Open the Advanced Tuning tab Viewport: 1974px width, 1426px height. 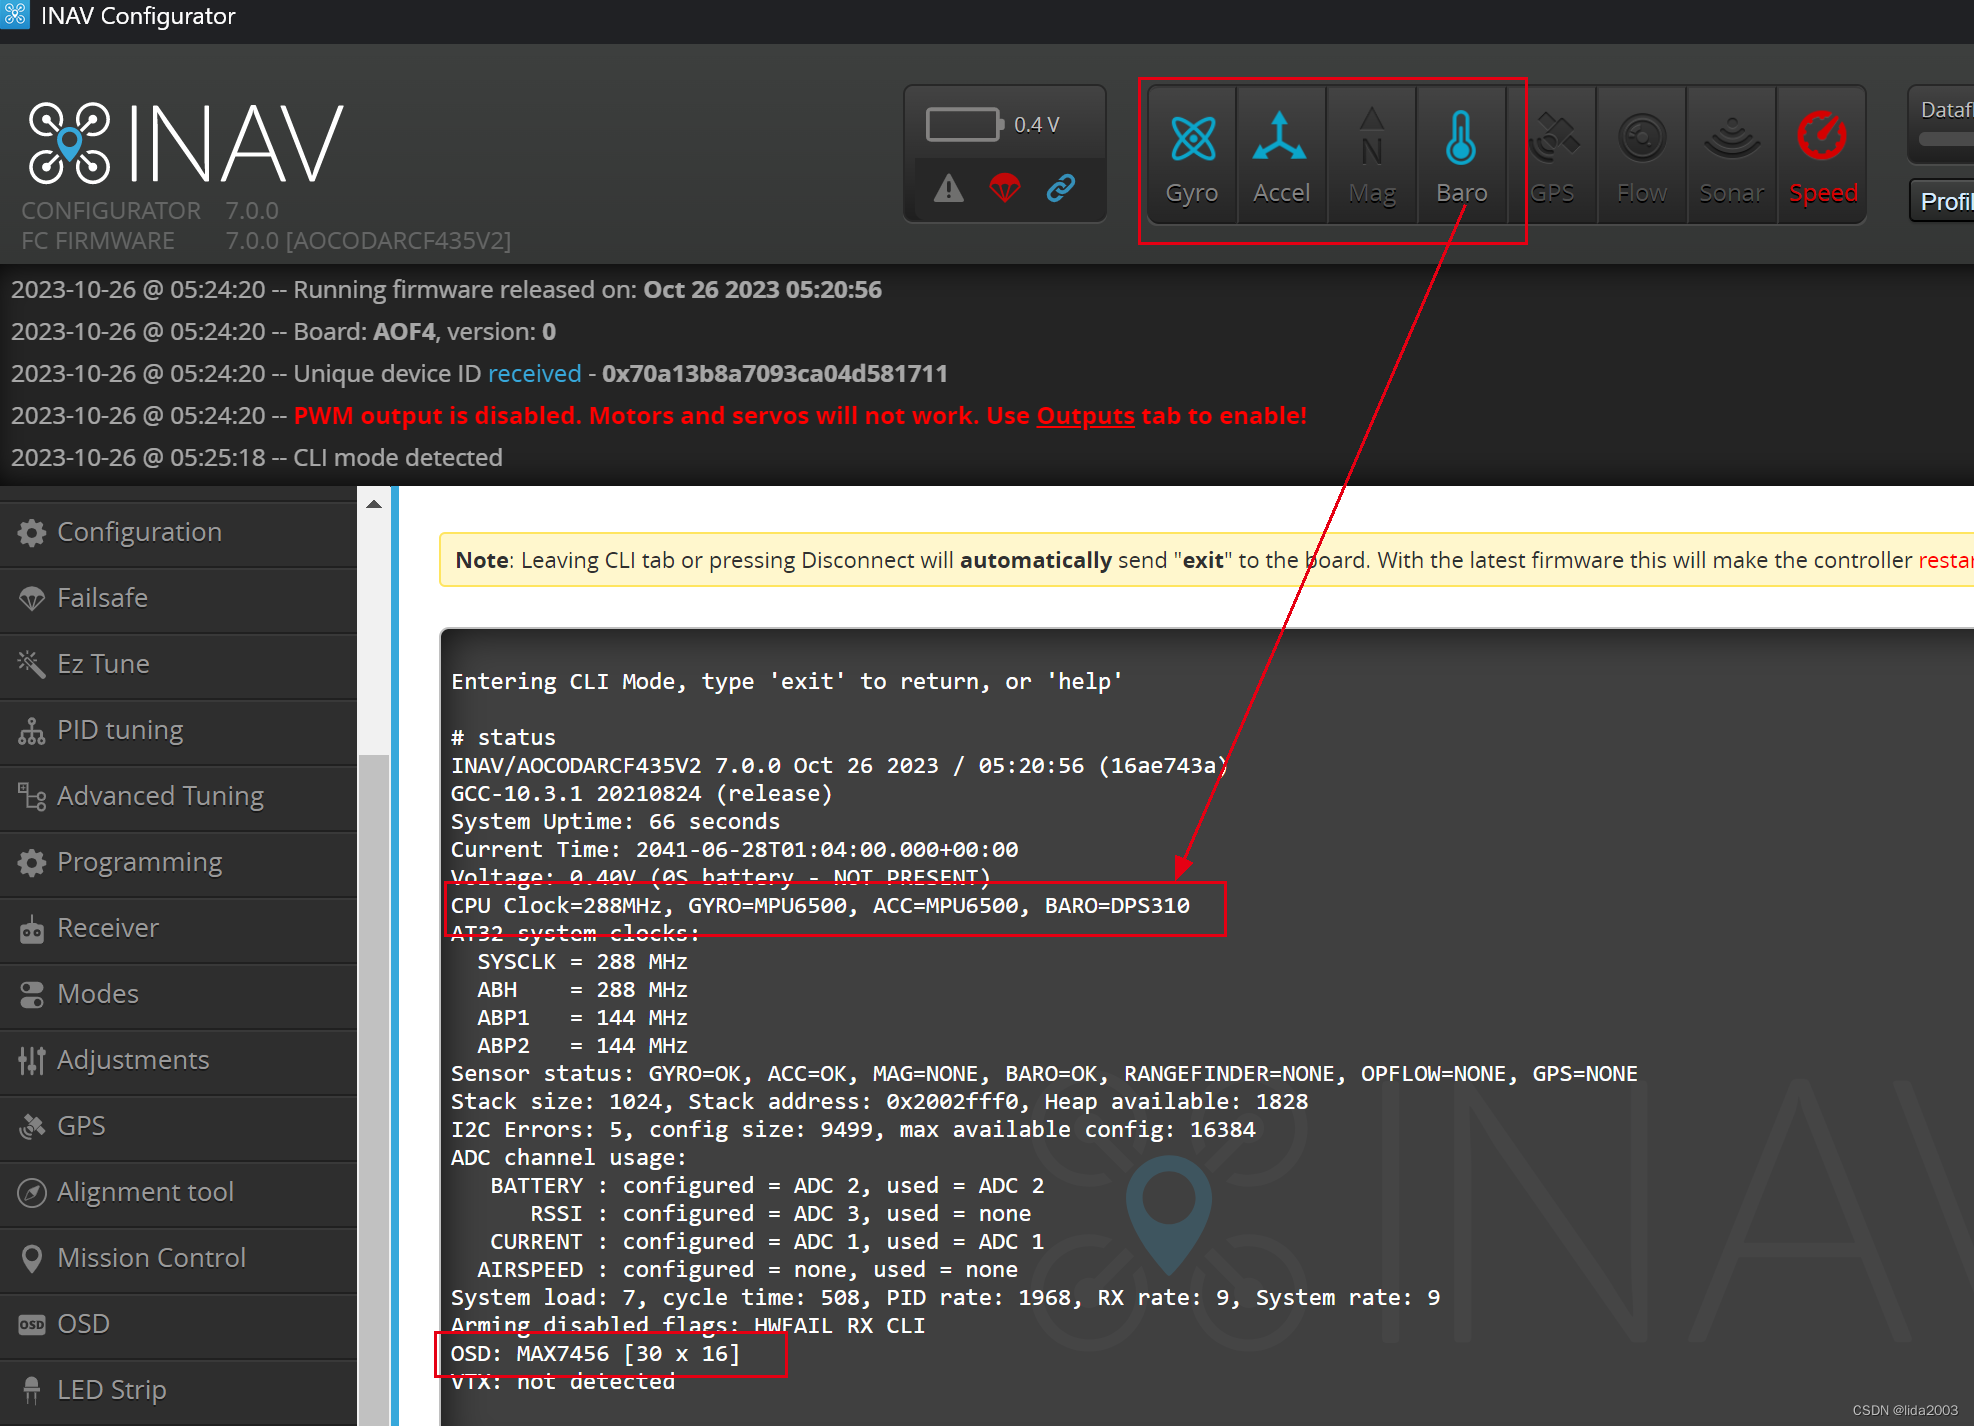[178, 796]
